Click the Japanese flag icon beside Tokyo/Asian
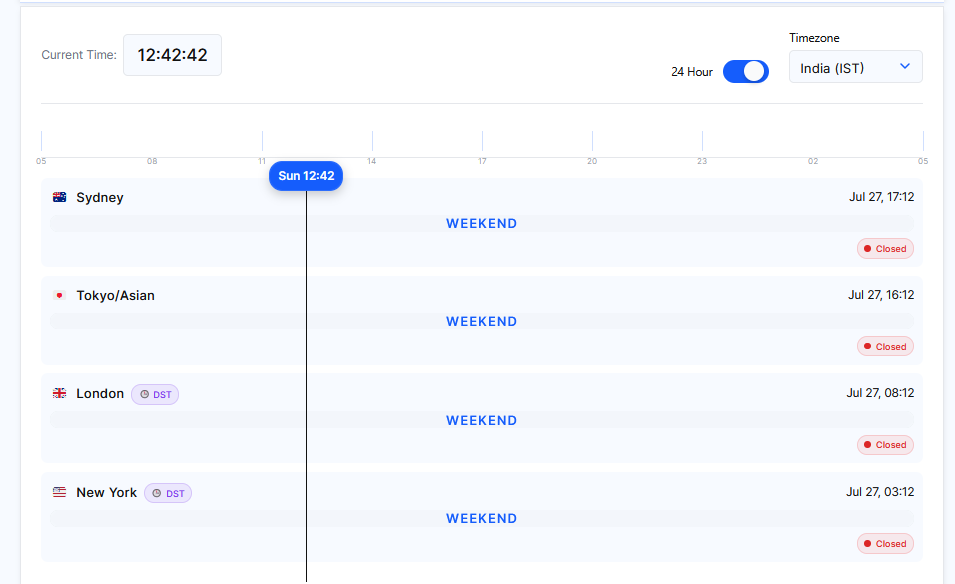955x584 pixels. [60, 295]
